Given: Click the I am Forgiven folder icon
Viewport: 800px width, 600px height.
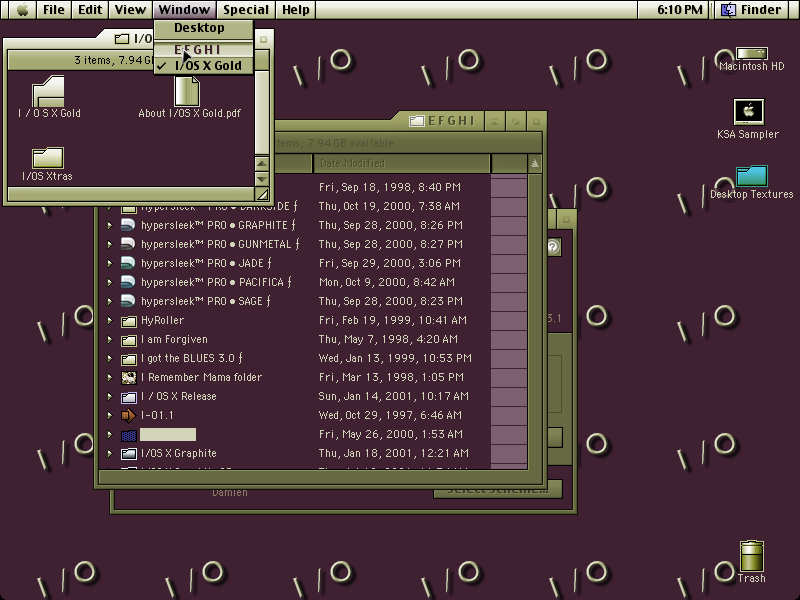Looking at the screenshot, I should 129,340.
